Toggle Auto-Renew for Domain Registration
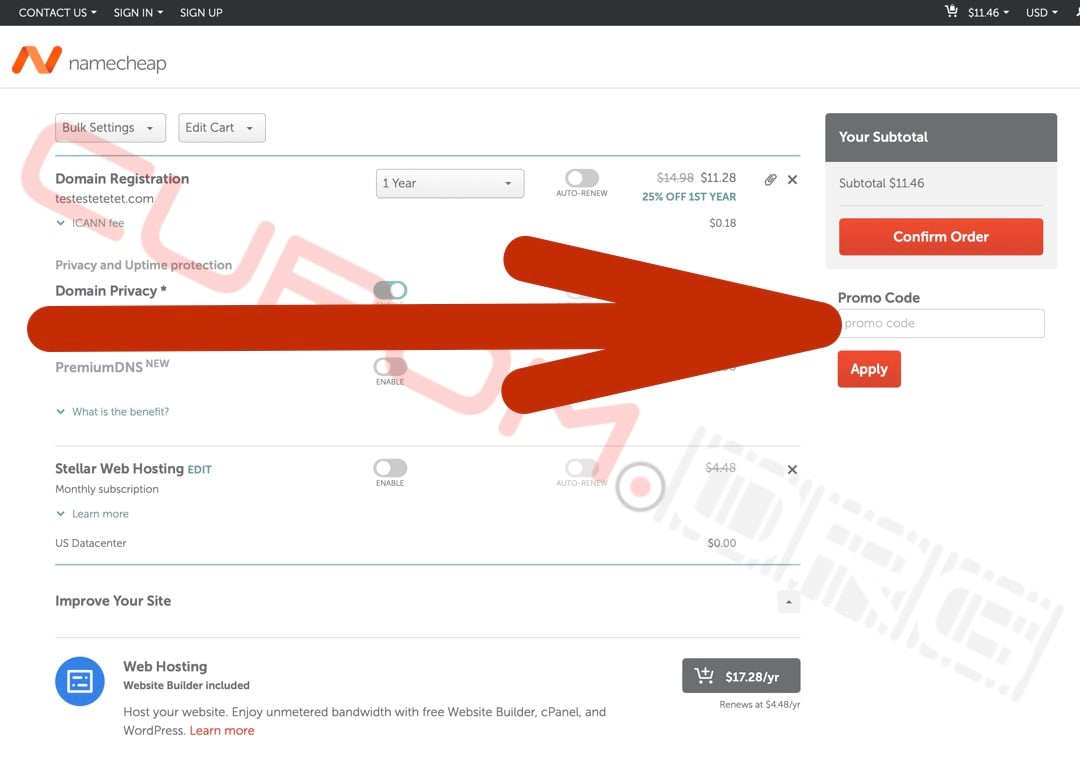Viewport: 1080px width, 759px height. (x=582, y=178)
